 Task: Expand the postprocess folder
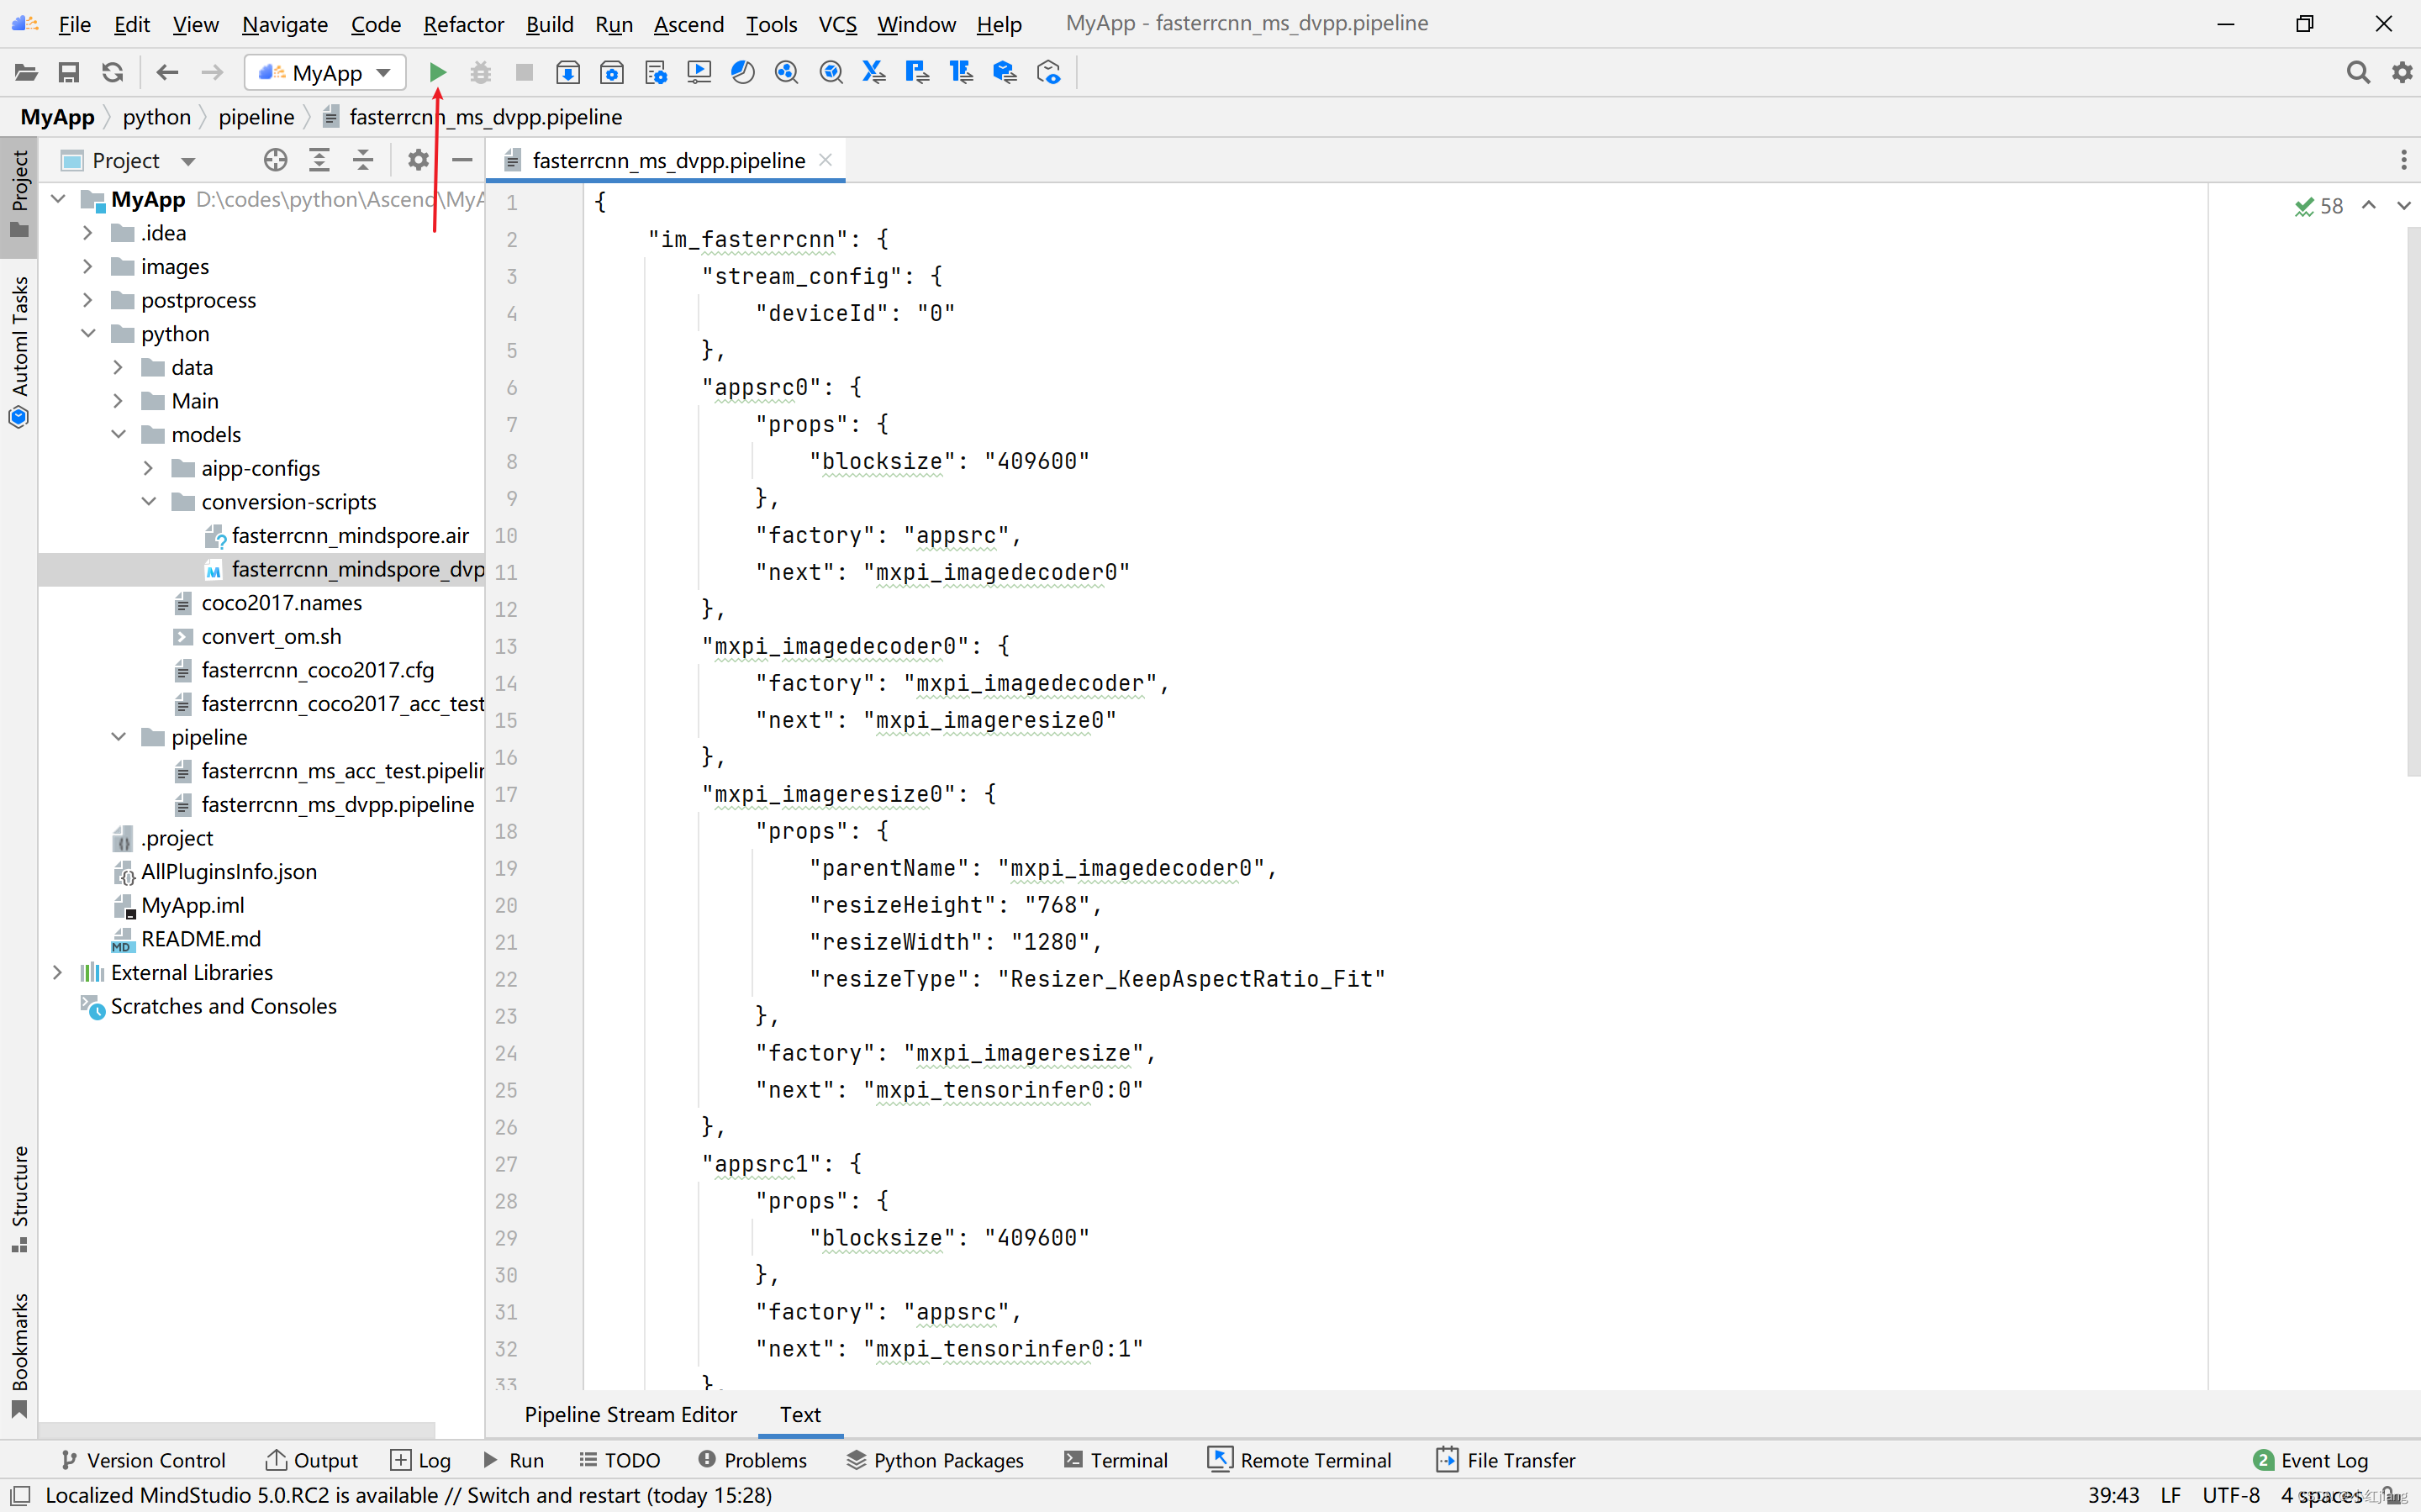[x=88, y=300]
